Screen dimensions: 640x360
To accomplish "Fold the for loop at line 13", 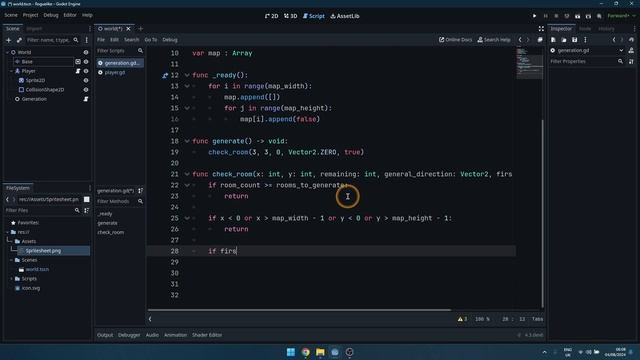I will click(x=187, y=86).
